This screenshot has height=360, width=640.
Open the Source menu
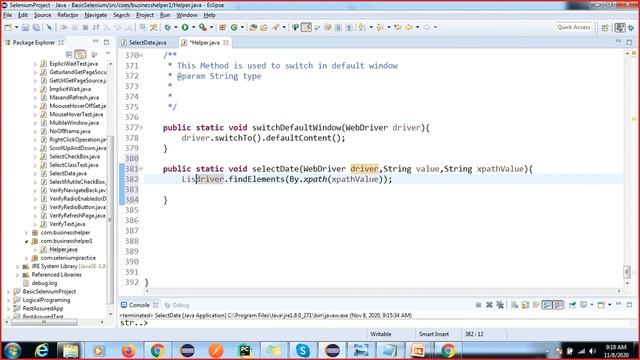(x=42, y=15)
